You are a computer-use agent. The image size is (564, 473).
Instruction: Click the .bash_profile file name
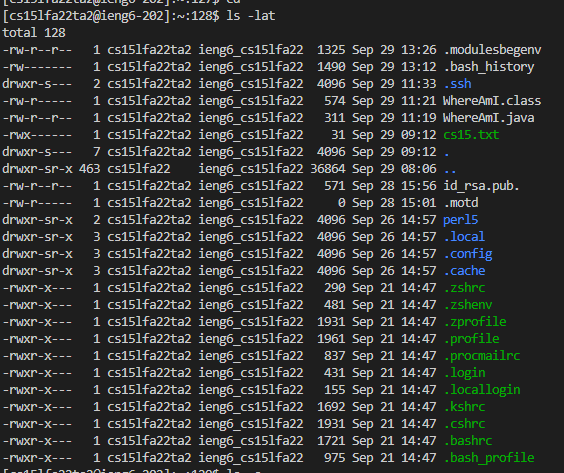point(488,458)
